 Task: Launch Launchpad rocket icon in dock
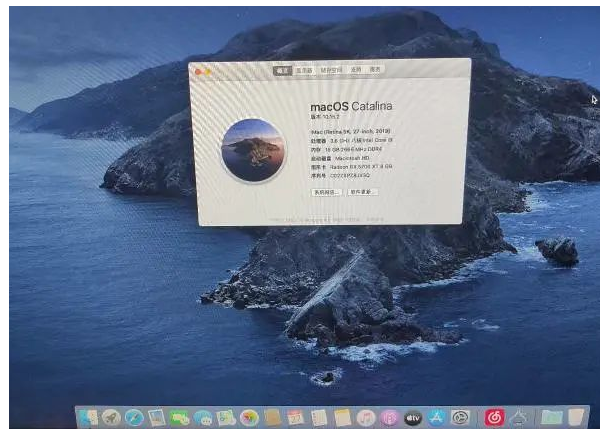(x=111, y=416)
